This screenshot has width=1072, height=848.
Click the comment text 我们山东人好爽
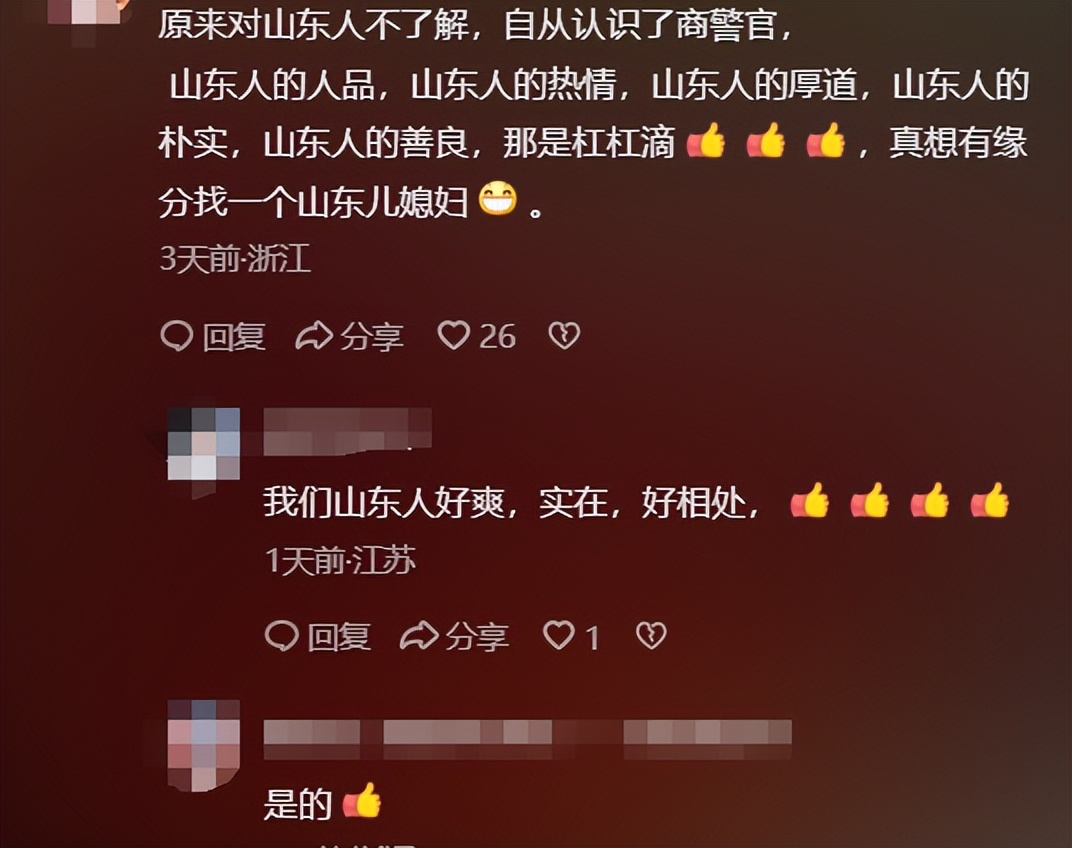[x=384, y=503]
